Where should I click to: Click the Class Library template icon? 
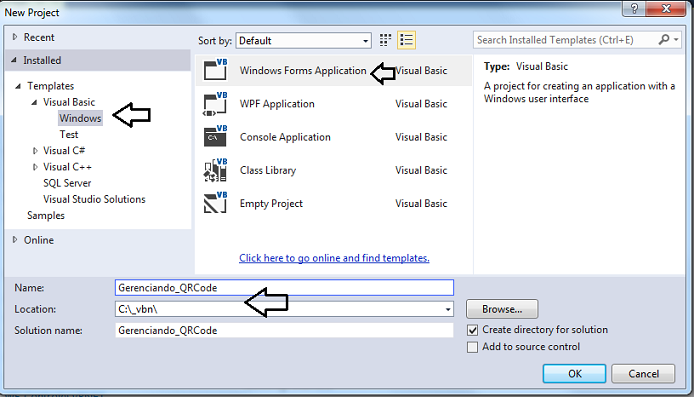click(216, 170)
